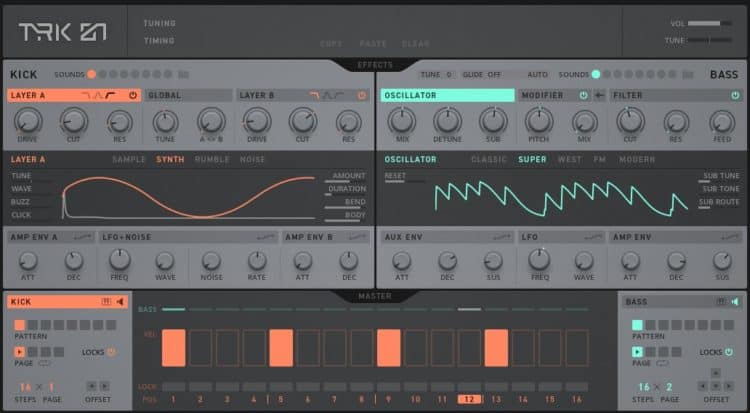Screen dimensions: 750x413
Task: Toggle the Modifier power button
Action: (584, 95)
